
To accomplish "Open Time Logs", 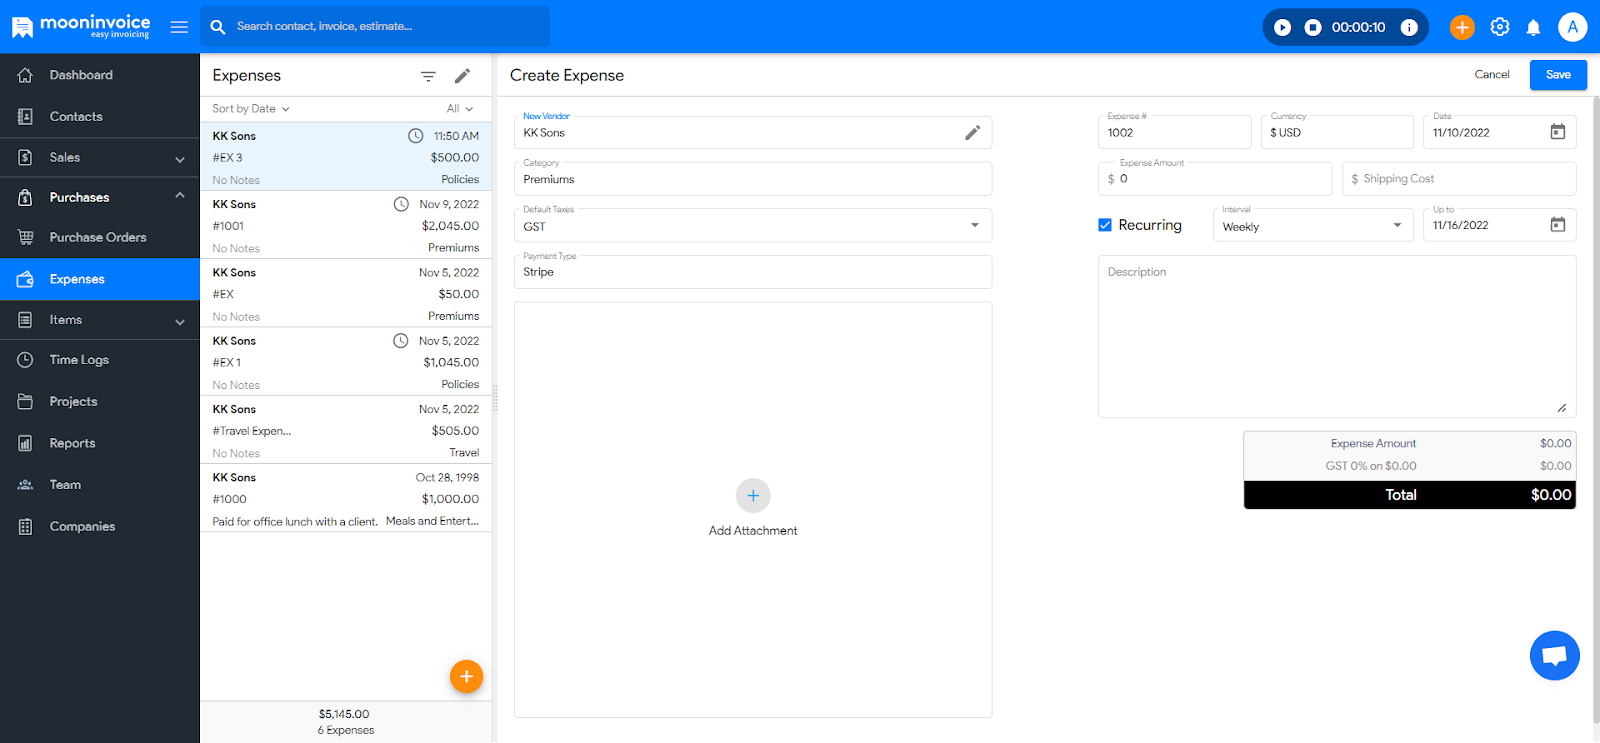I will point(100,360).
